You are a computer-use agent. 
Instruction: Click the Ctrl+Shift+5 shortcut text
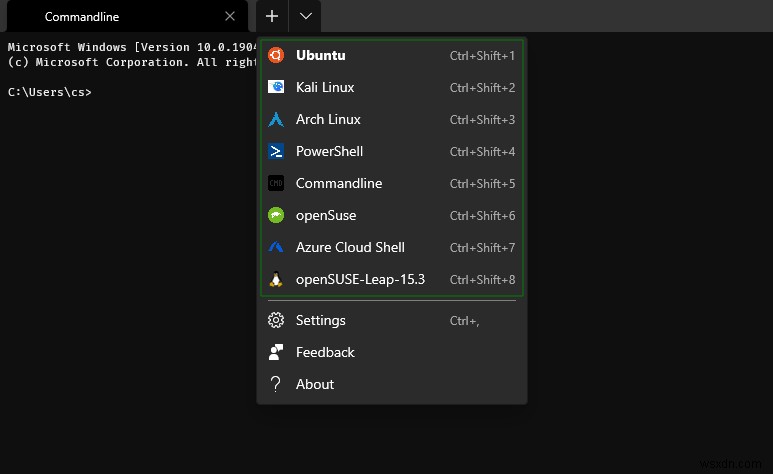[x=482, y=184]
